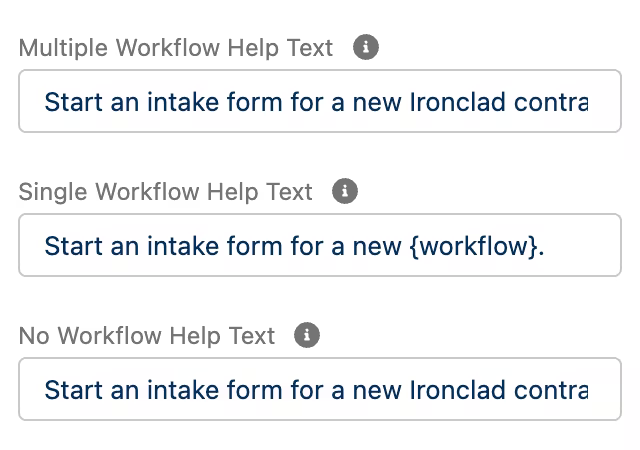Image resolution: width=640 pixels, height=450 pixels.
Task: Click word 'Start' in No Workflow field
Action: (x=73, y=390)
